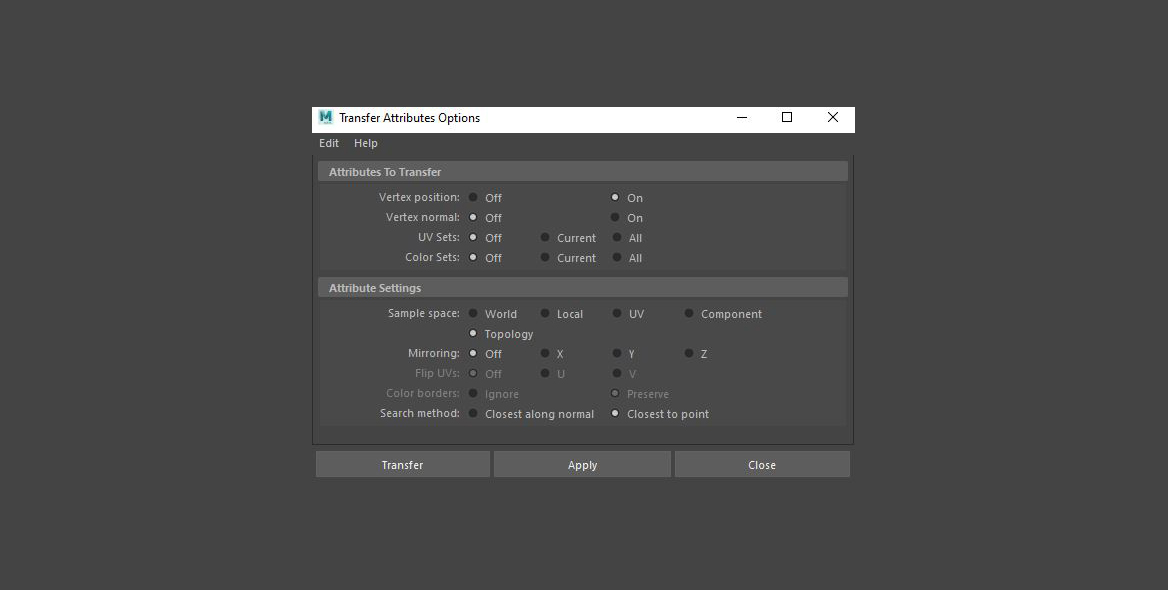1168x590 pixels.
Task: Choose UV sample space
Action: pos(617,314)
